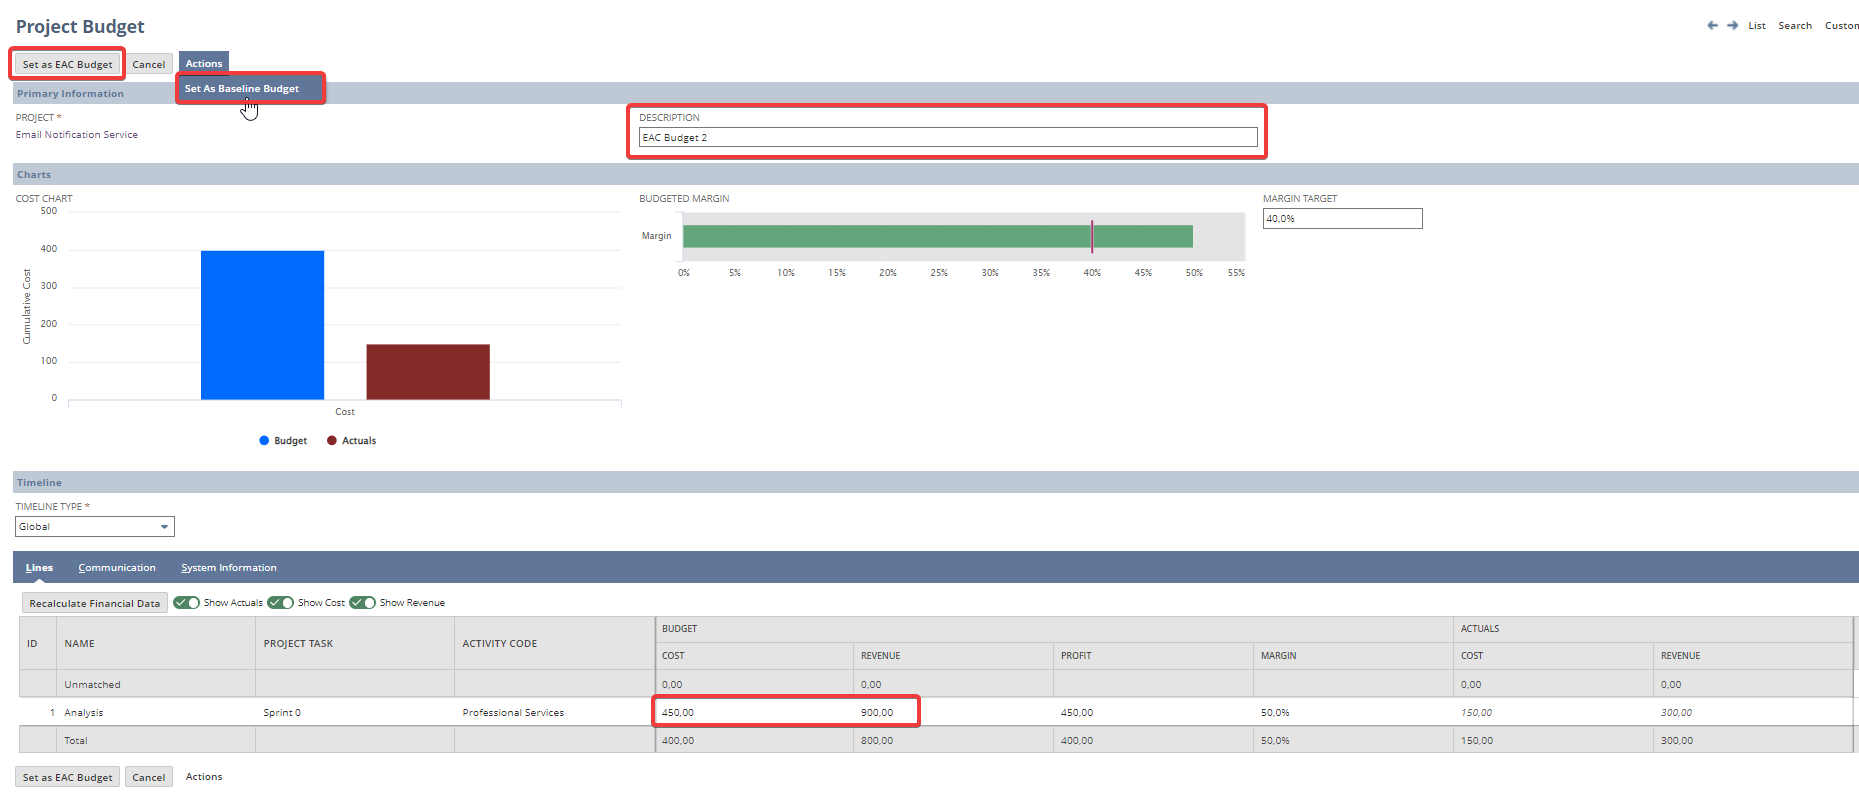Open the Timeline Type dropdown
This screenshot has height=794, width=1859.
pos(95,527)
